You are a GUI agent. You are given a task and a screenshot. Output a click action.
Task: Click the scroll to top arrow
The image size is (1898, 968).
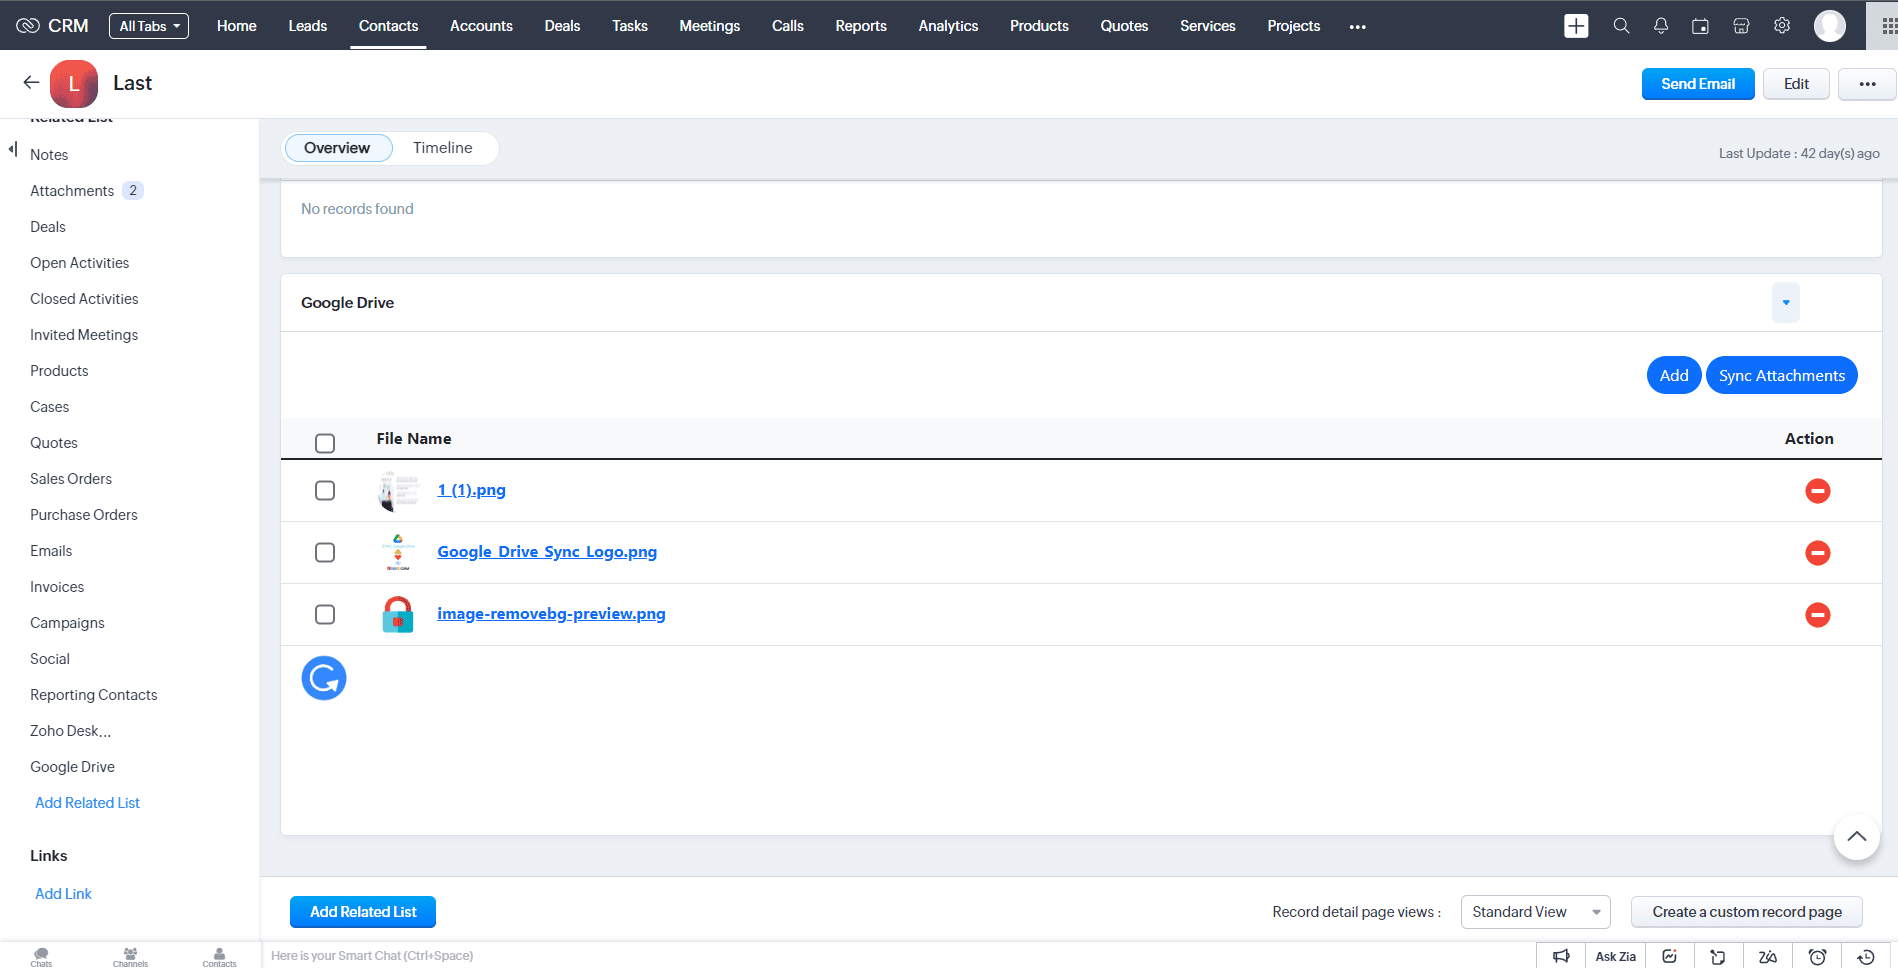coord(1857,837)
